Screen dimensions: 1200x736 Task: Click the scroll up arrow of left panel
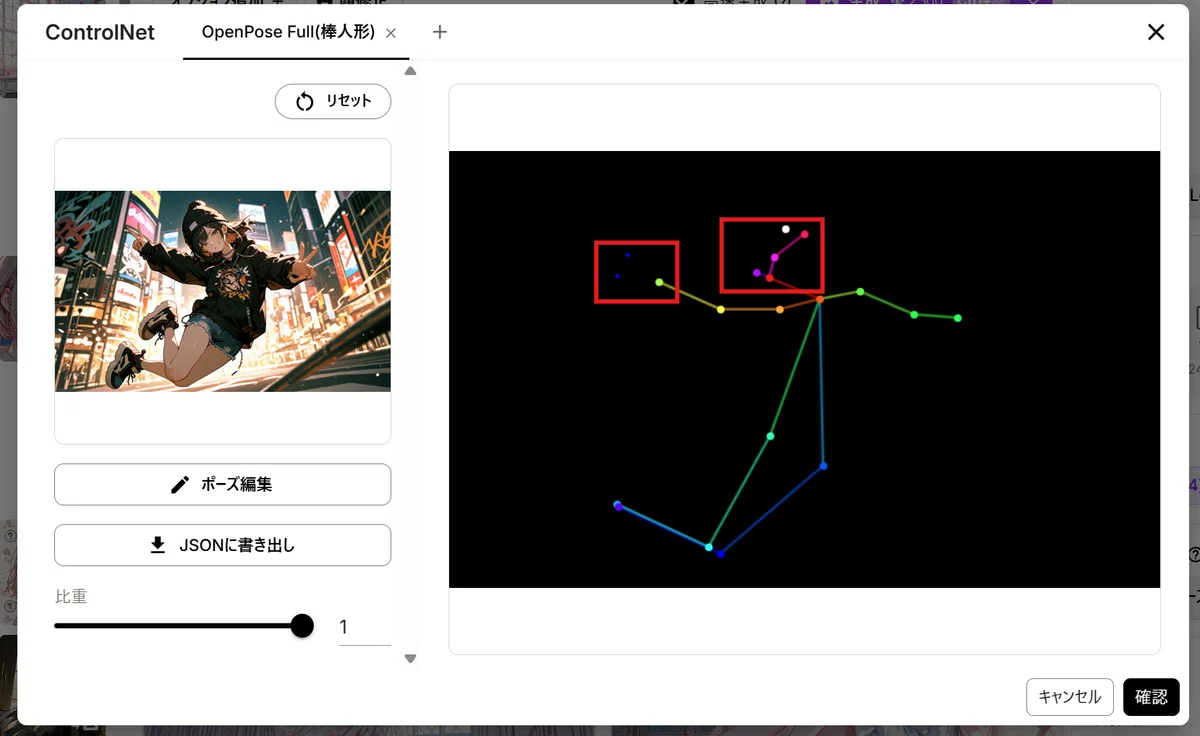point(410,71)
